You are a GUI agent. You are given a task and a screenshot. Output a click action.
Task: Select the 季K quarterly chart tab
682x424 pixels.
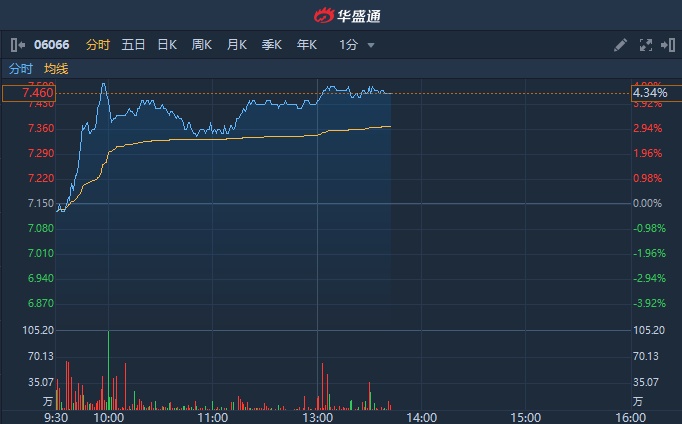pyautogui.click(x=271, y=45)
